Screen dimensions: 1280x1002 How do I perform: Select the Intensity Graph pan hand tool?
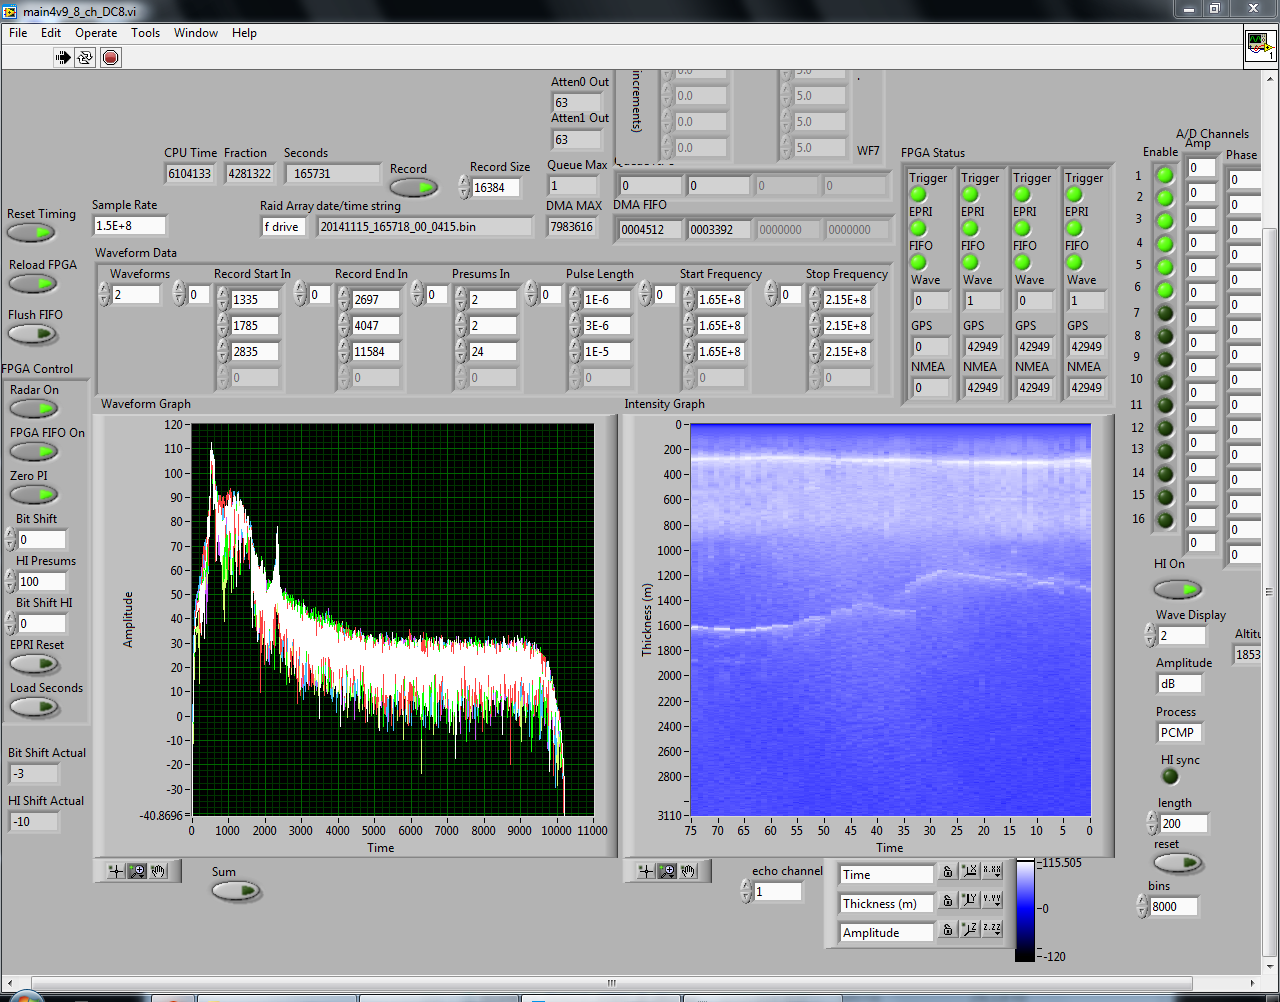click(688, 871)
